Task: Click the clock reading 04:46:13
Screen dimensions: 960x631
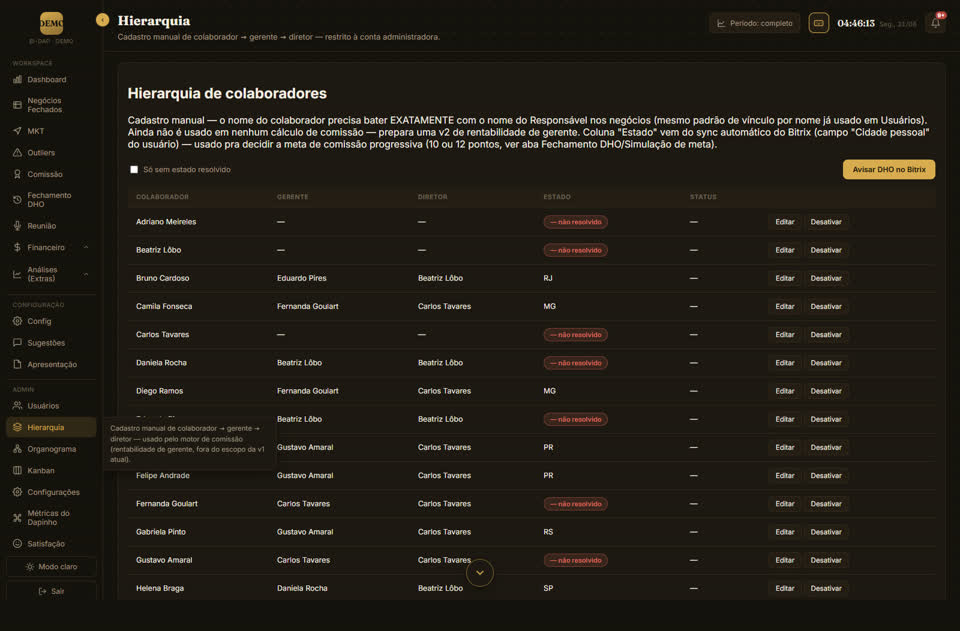Action: click(856, 23)
